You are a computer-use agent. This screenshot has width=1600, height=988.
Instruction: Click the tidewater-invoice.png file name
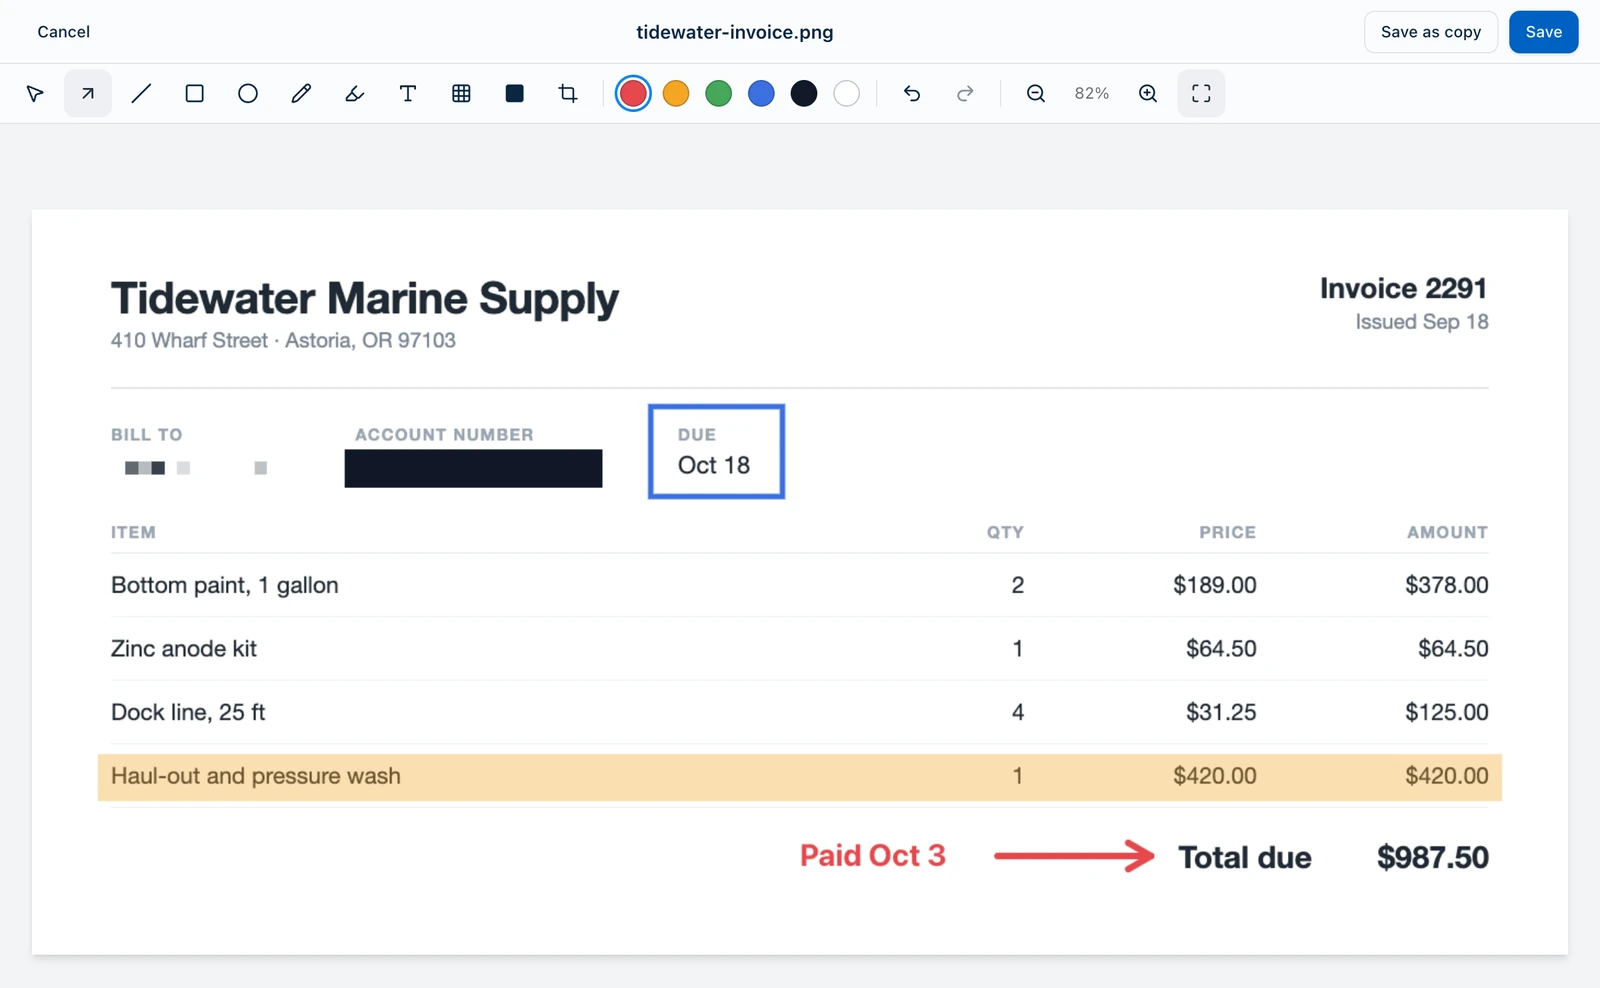pos(735,32)
